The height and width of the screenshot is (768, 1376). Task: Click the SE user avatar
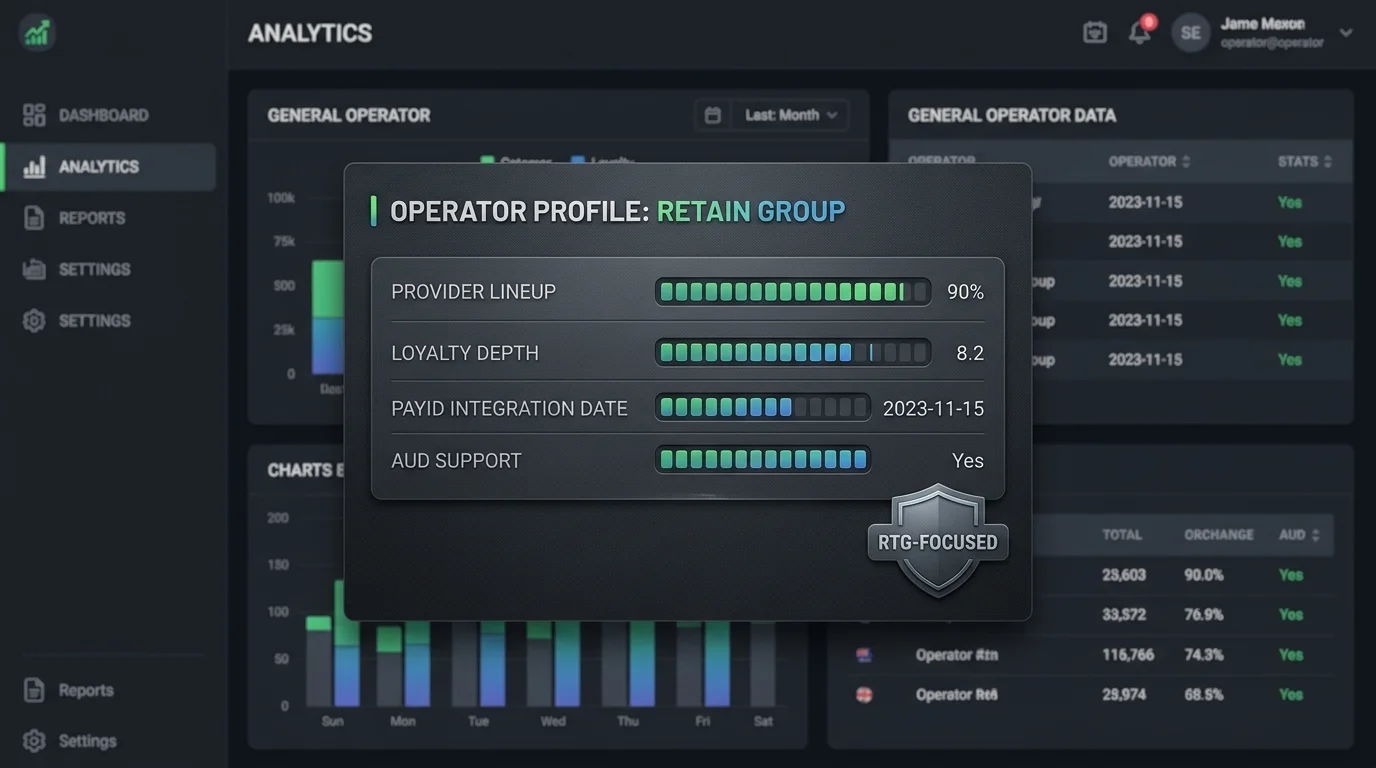tap(1190, 33)
